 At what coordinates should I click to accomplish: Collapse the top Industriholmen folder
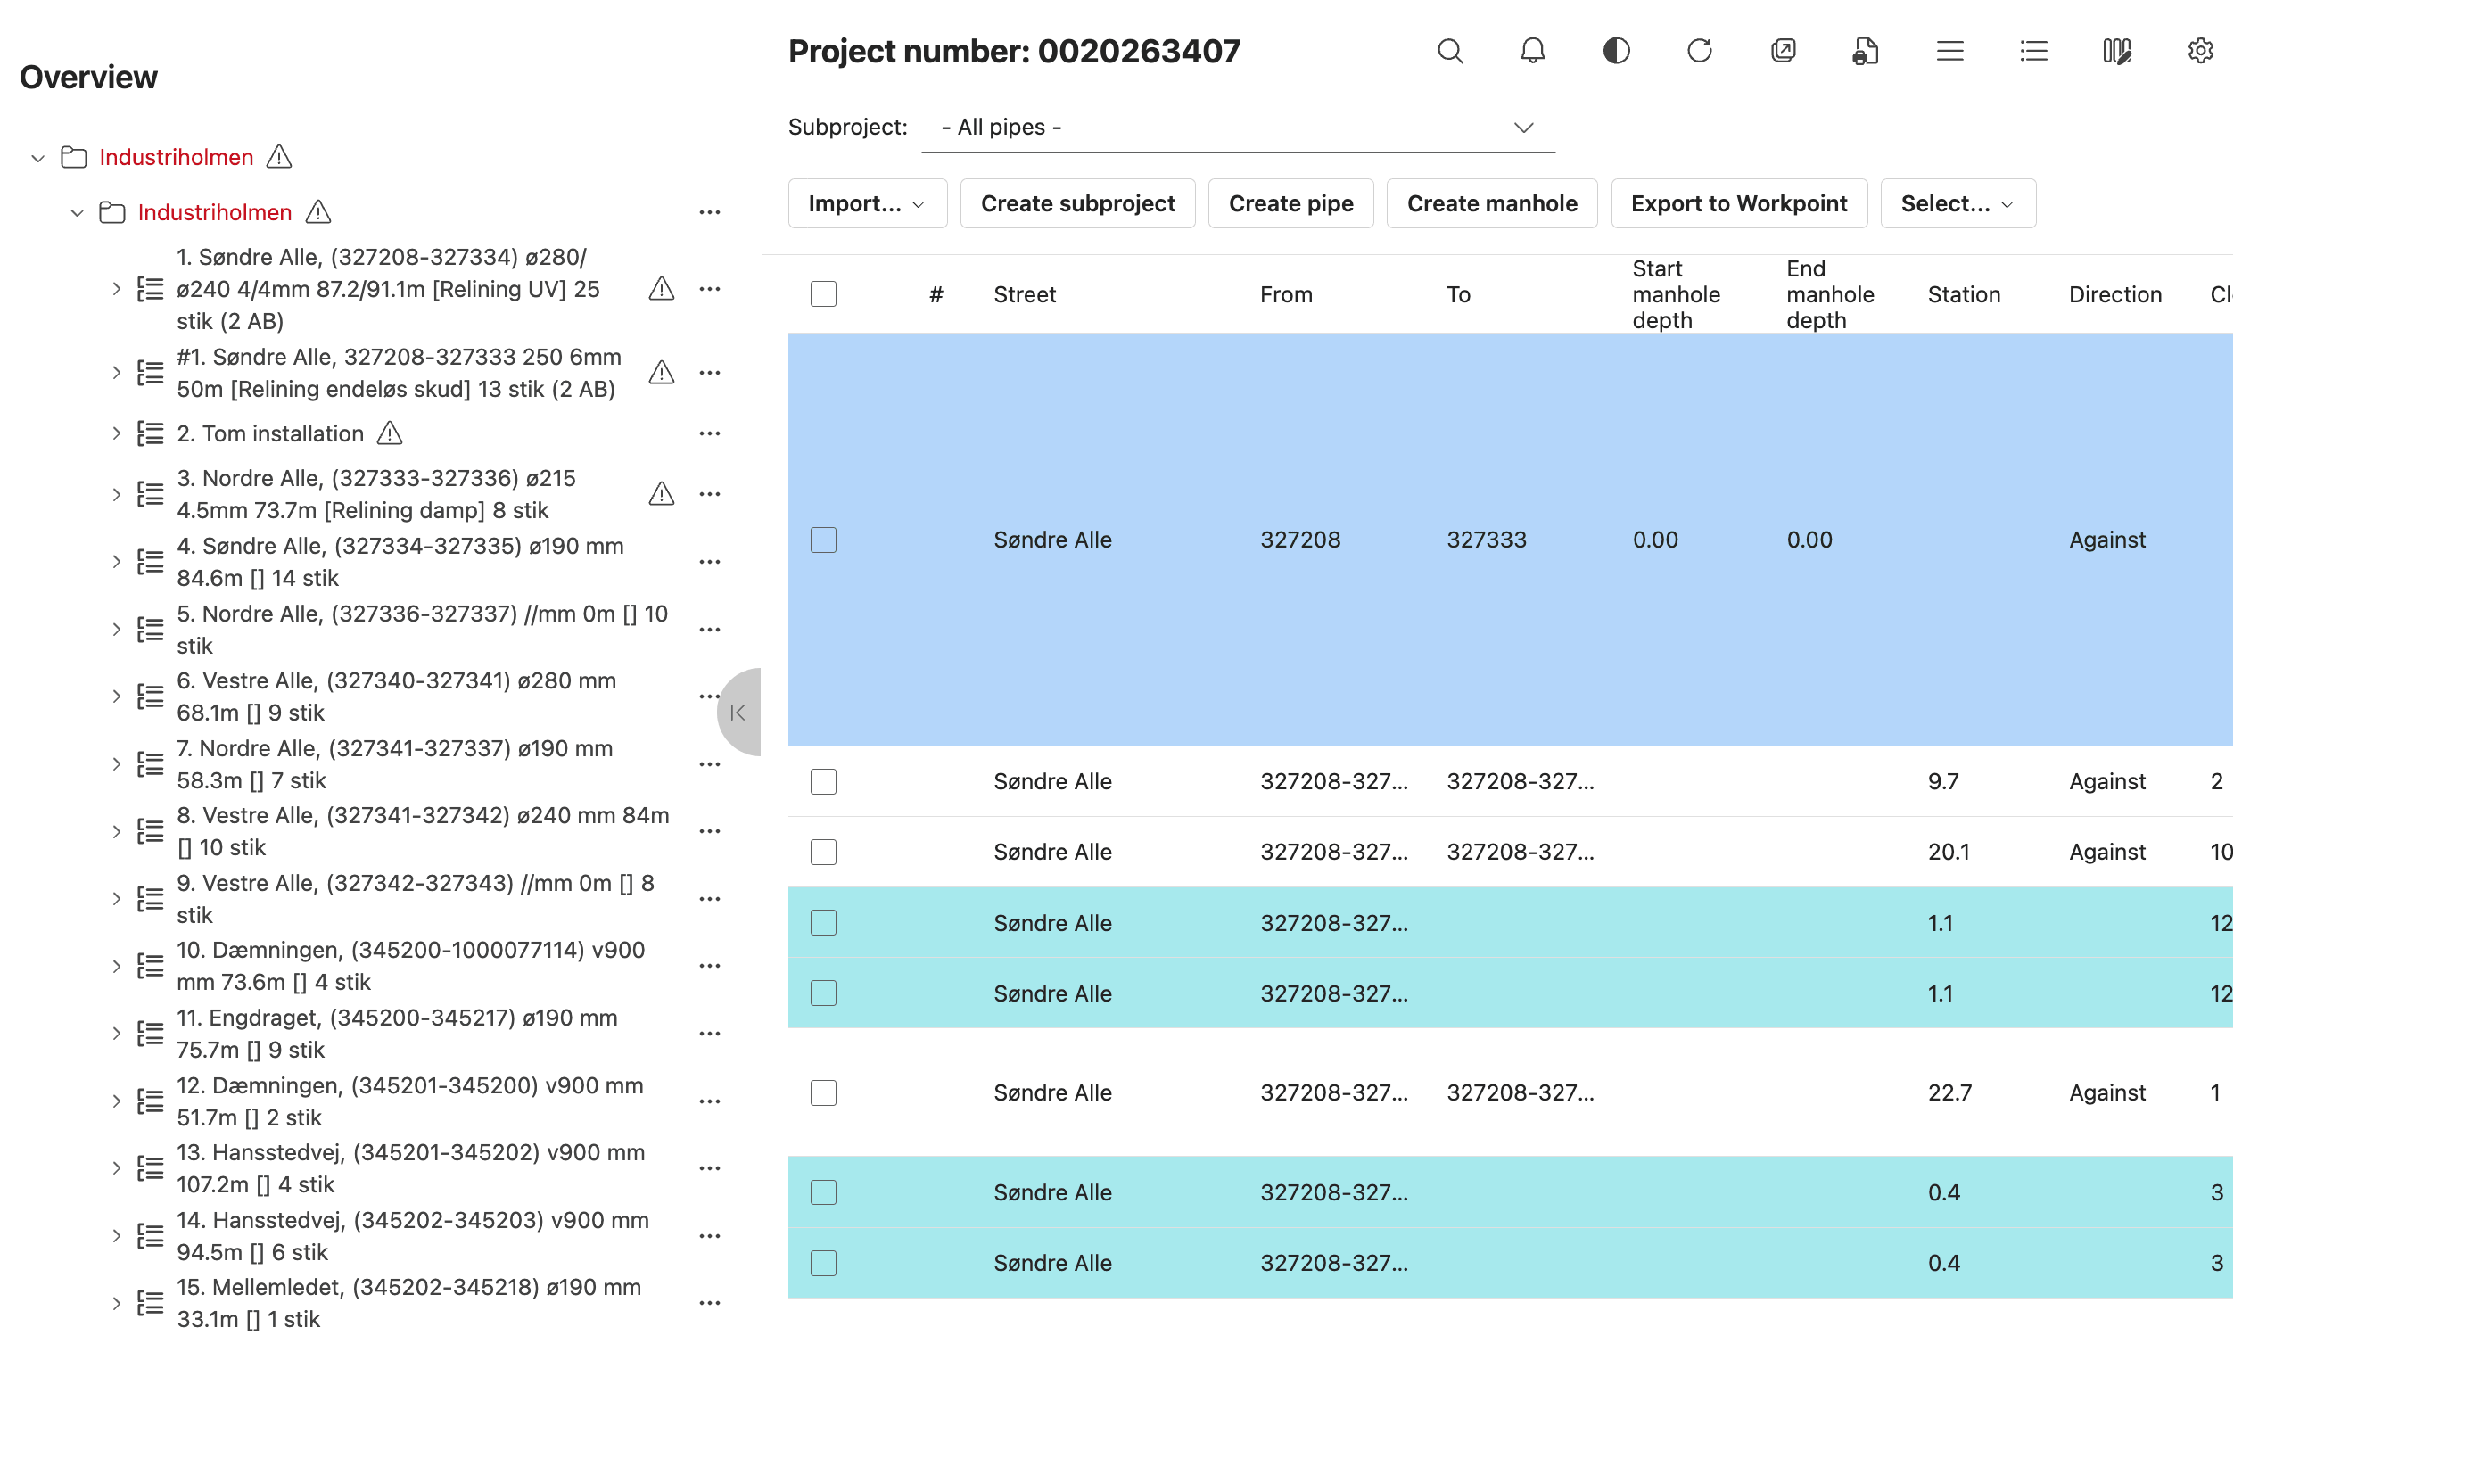coord(38,158)
